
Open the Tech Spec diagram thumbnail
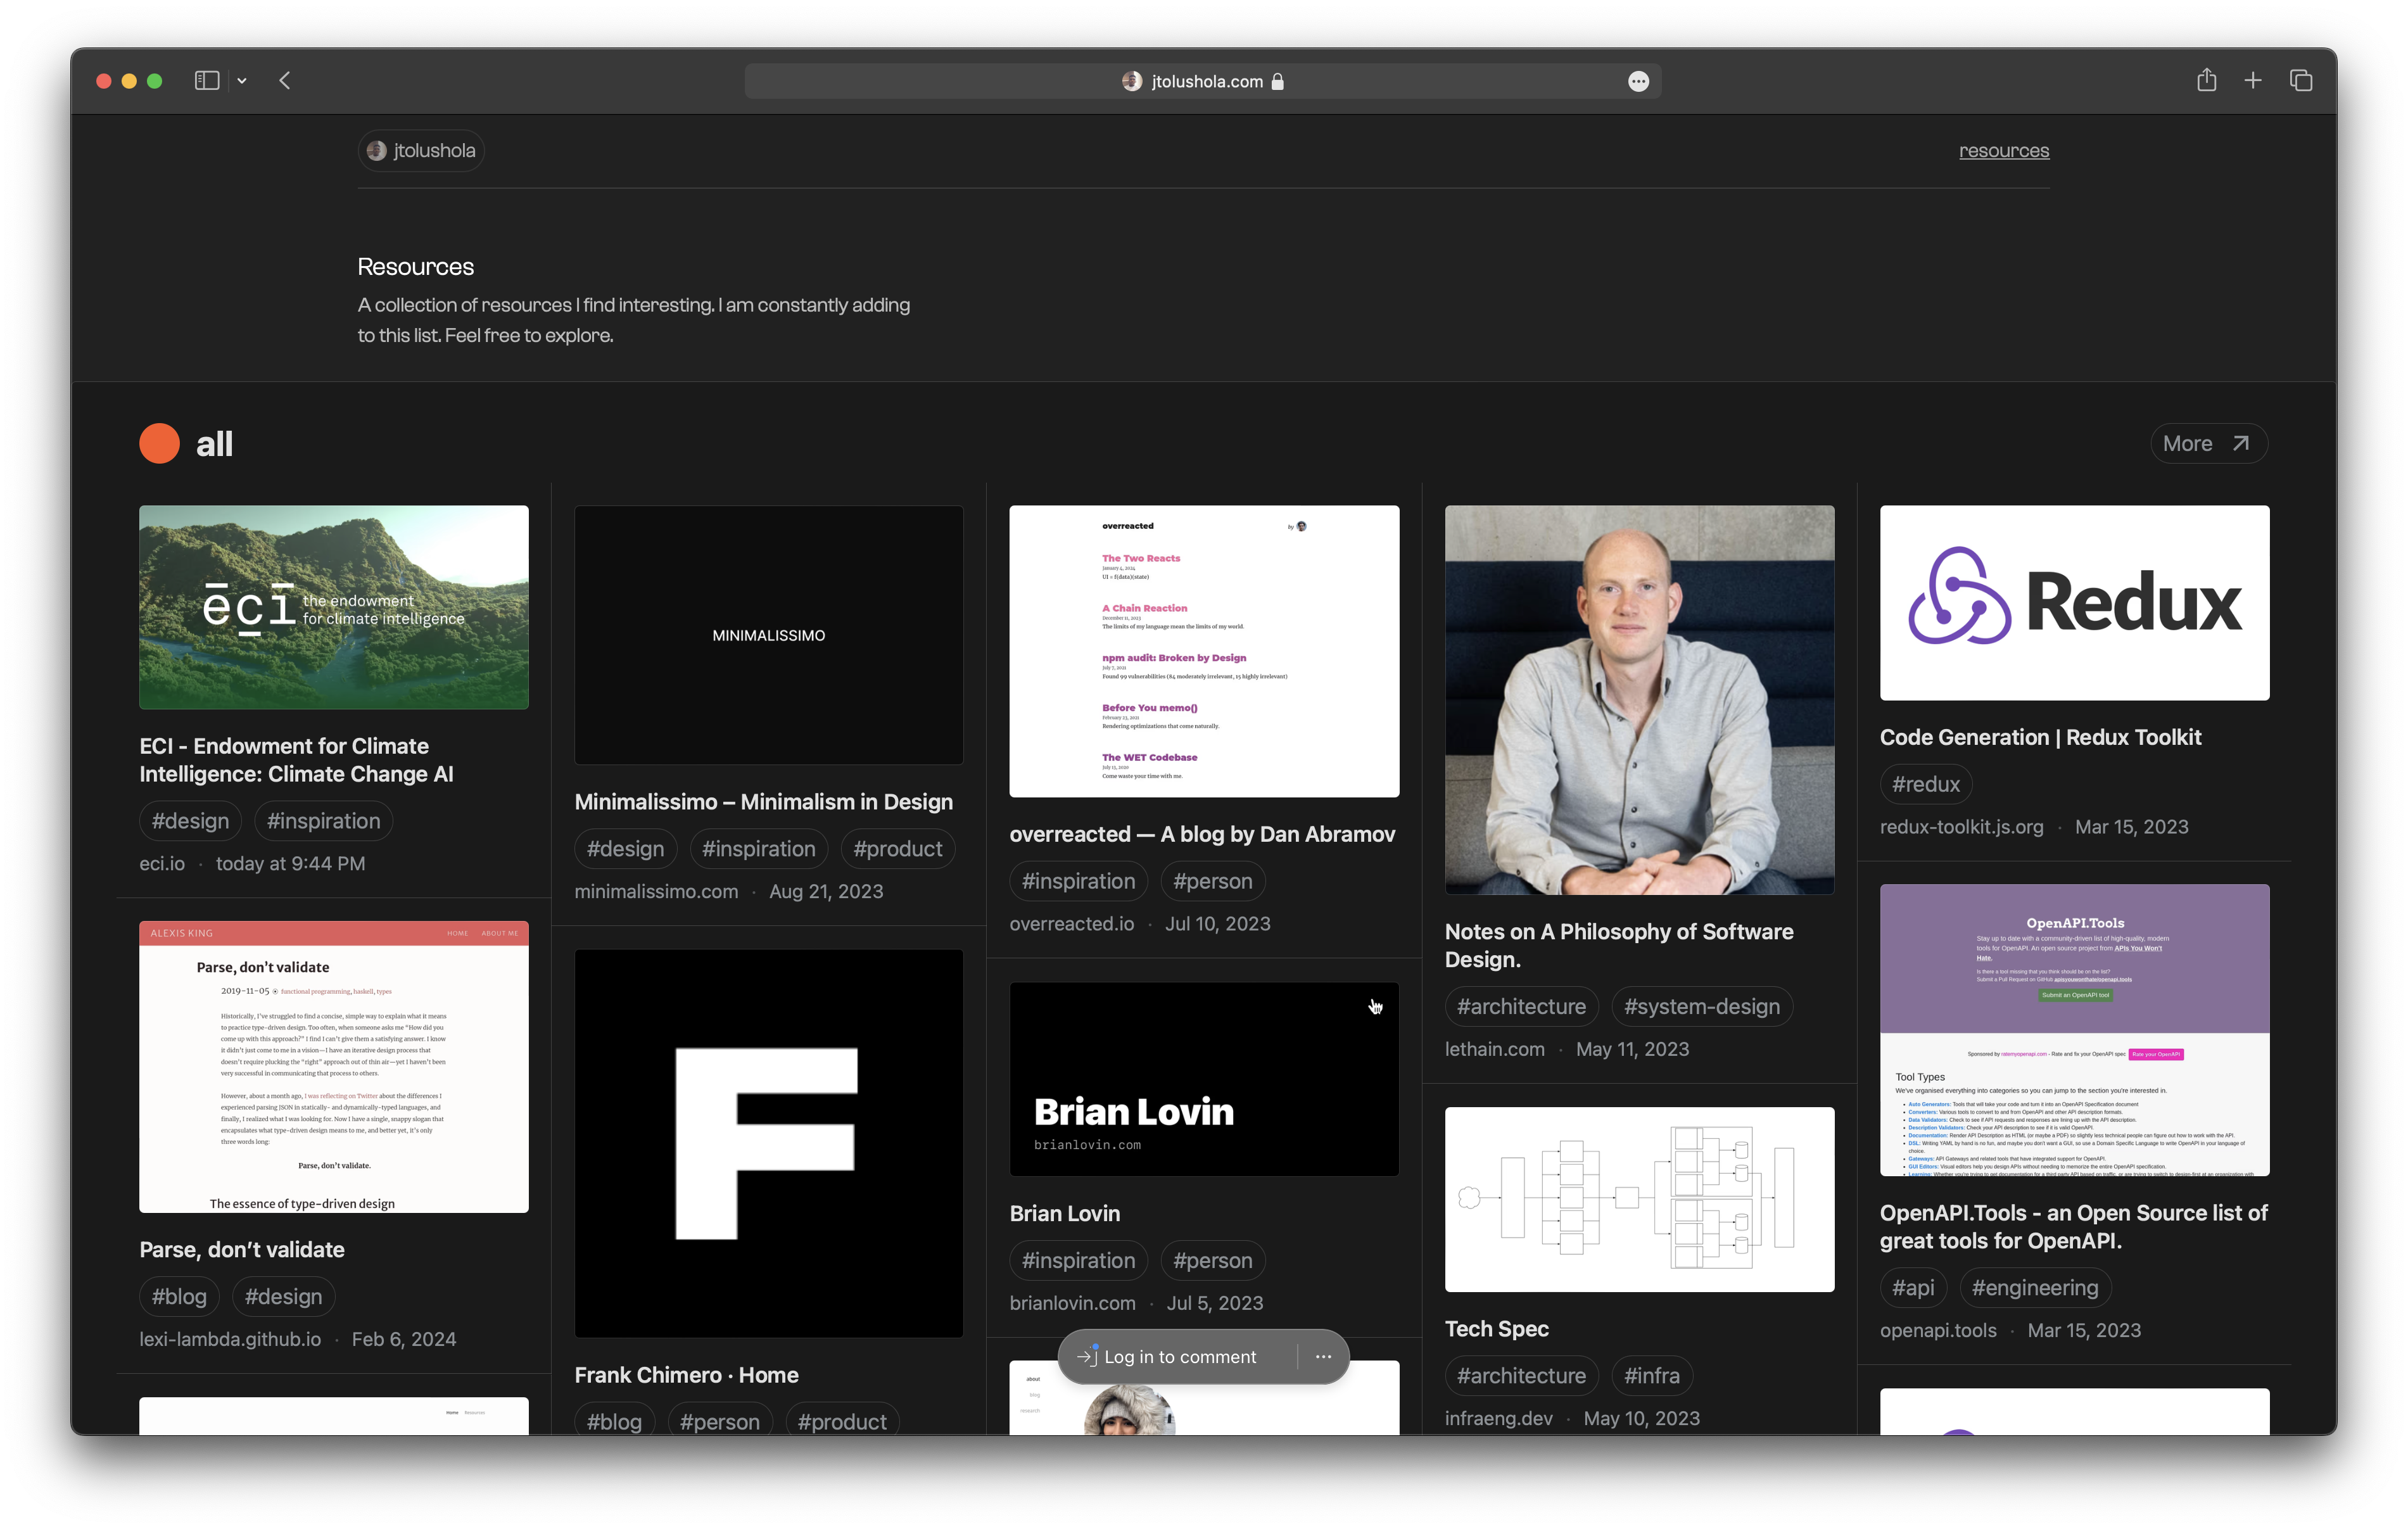(1640, 1199)
